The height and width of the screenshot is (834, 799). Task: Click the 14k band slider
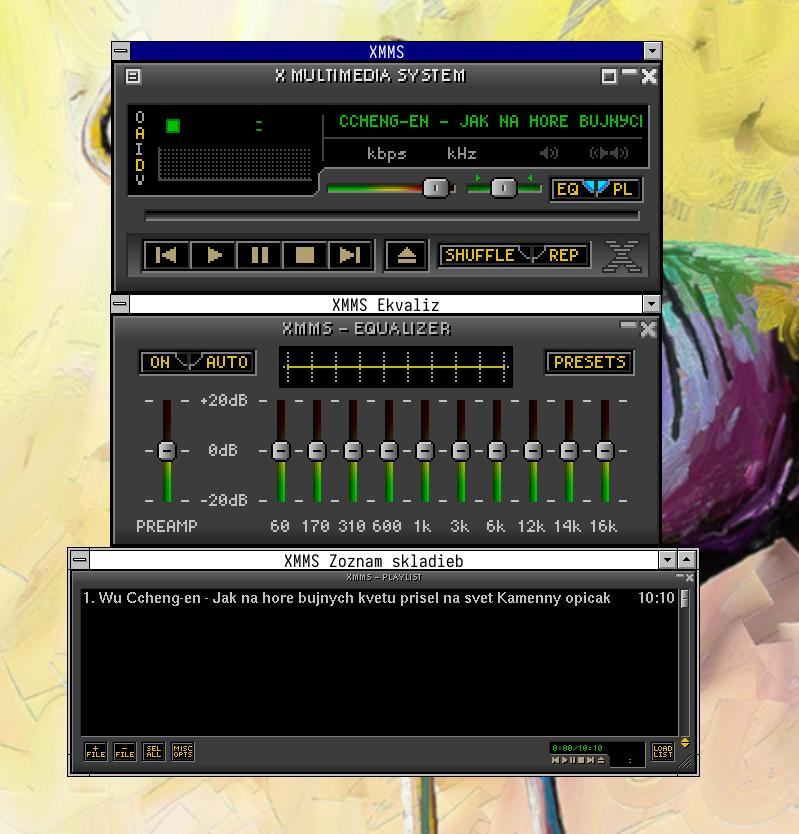coord(569,451)
